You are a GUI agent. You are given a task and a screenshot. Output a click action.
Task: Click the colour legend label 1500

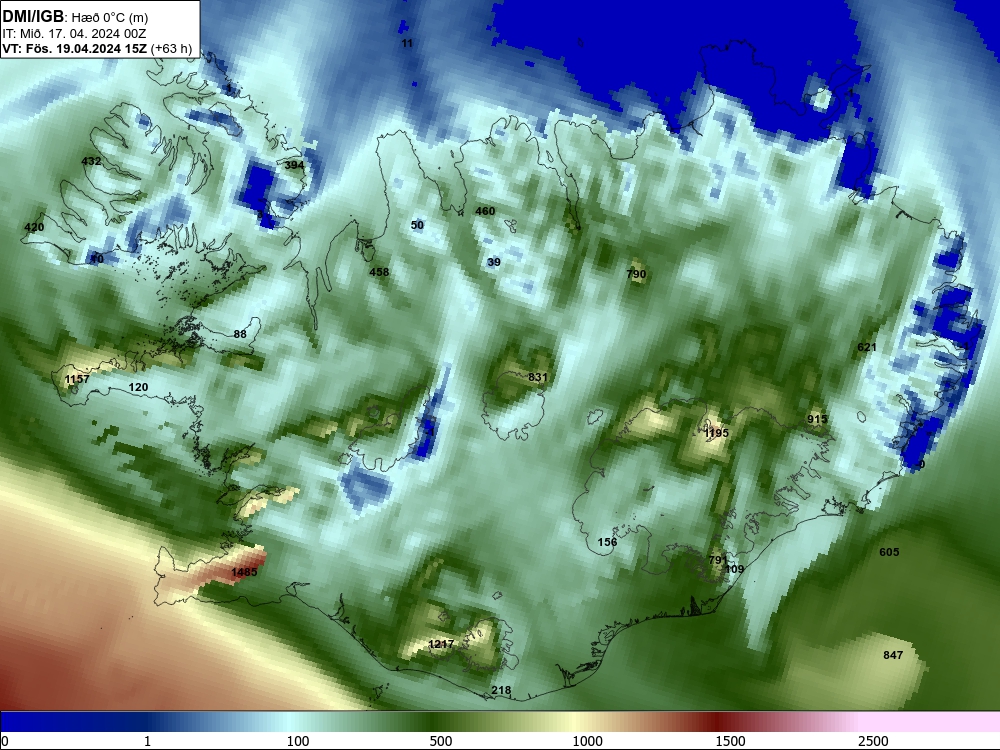tap(730, 741)
